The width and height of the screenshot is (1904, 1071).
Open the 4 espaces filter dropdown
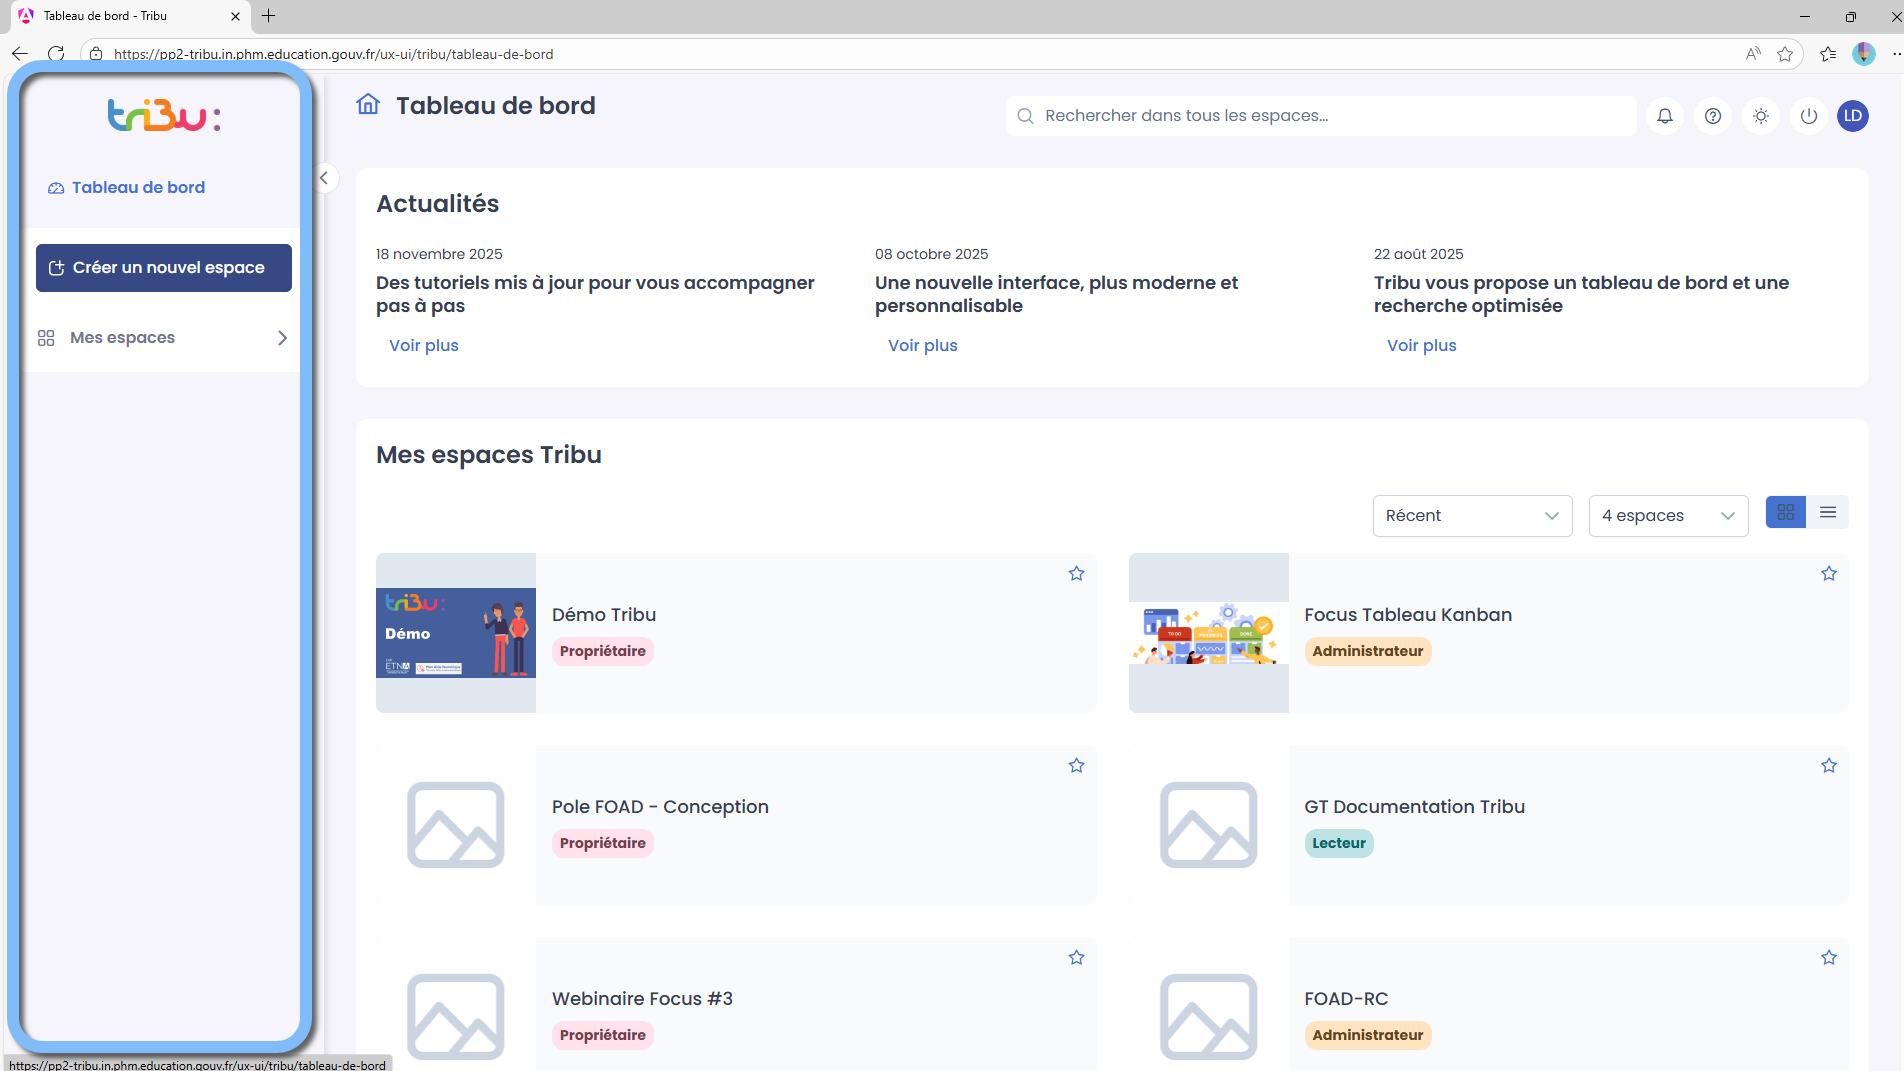[x=1668, y=516]
